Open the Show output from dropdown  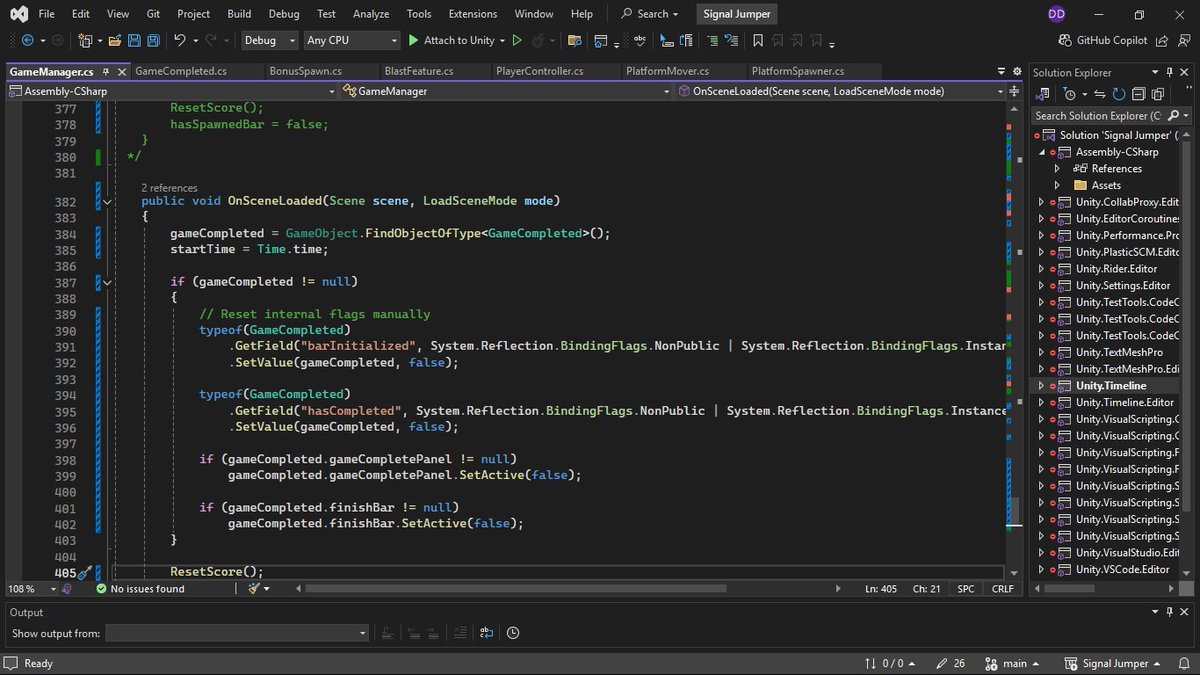point(237,633)
